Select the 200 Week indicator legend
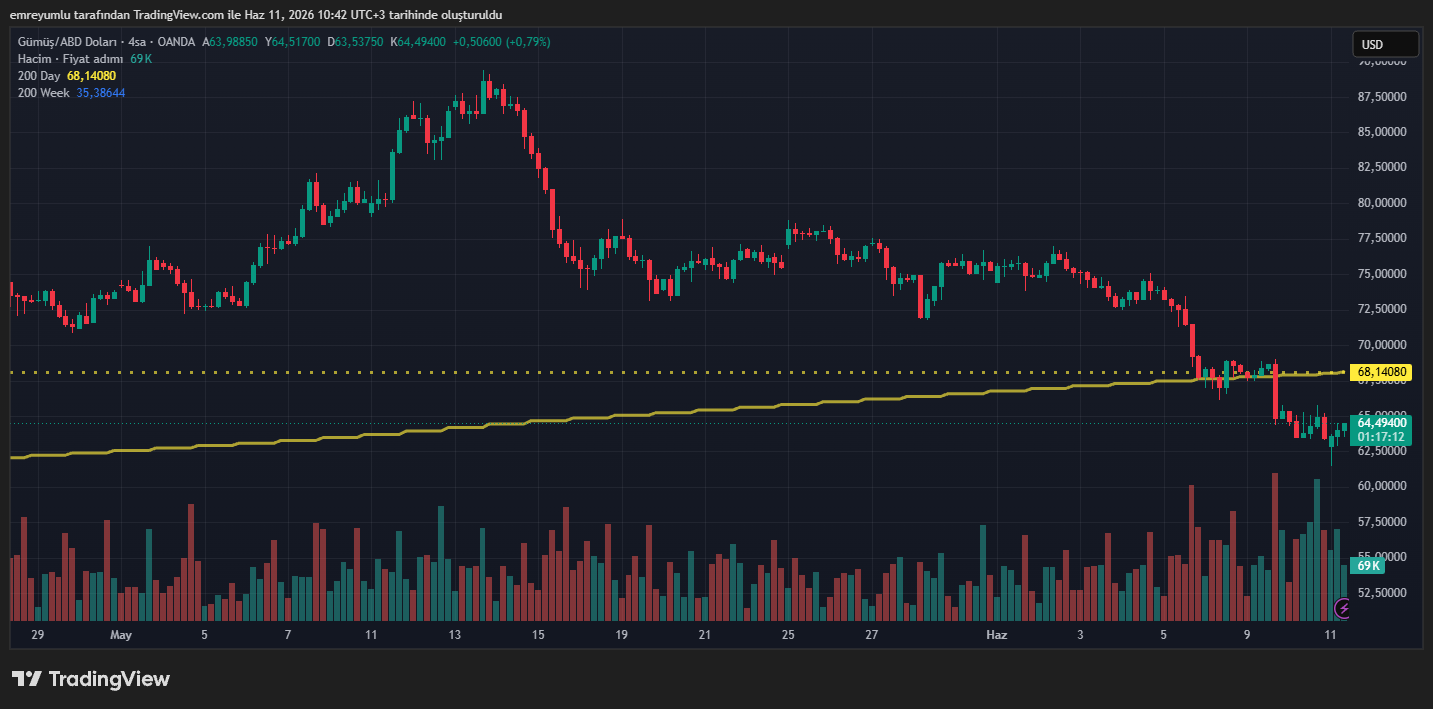Viewport: 1433px width, 709px height. click(44, 93)
